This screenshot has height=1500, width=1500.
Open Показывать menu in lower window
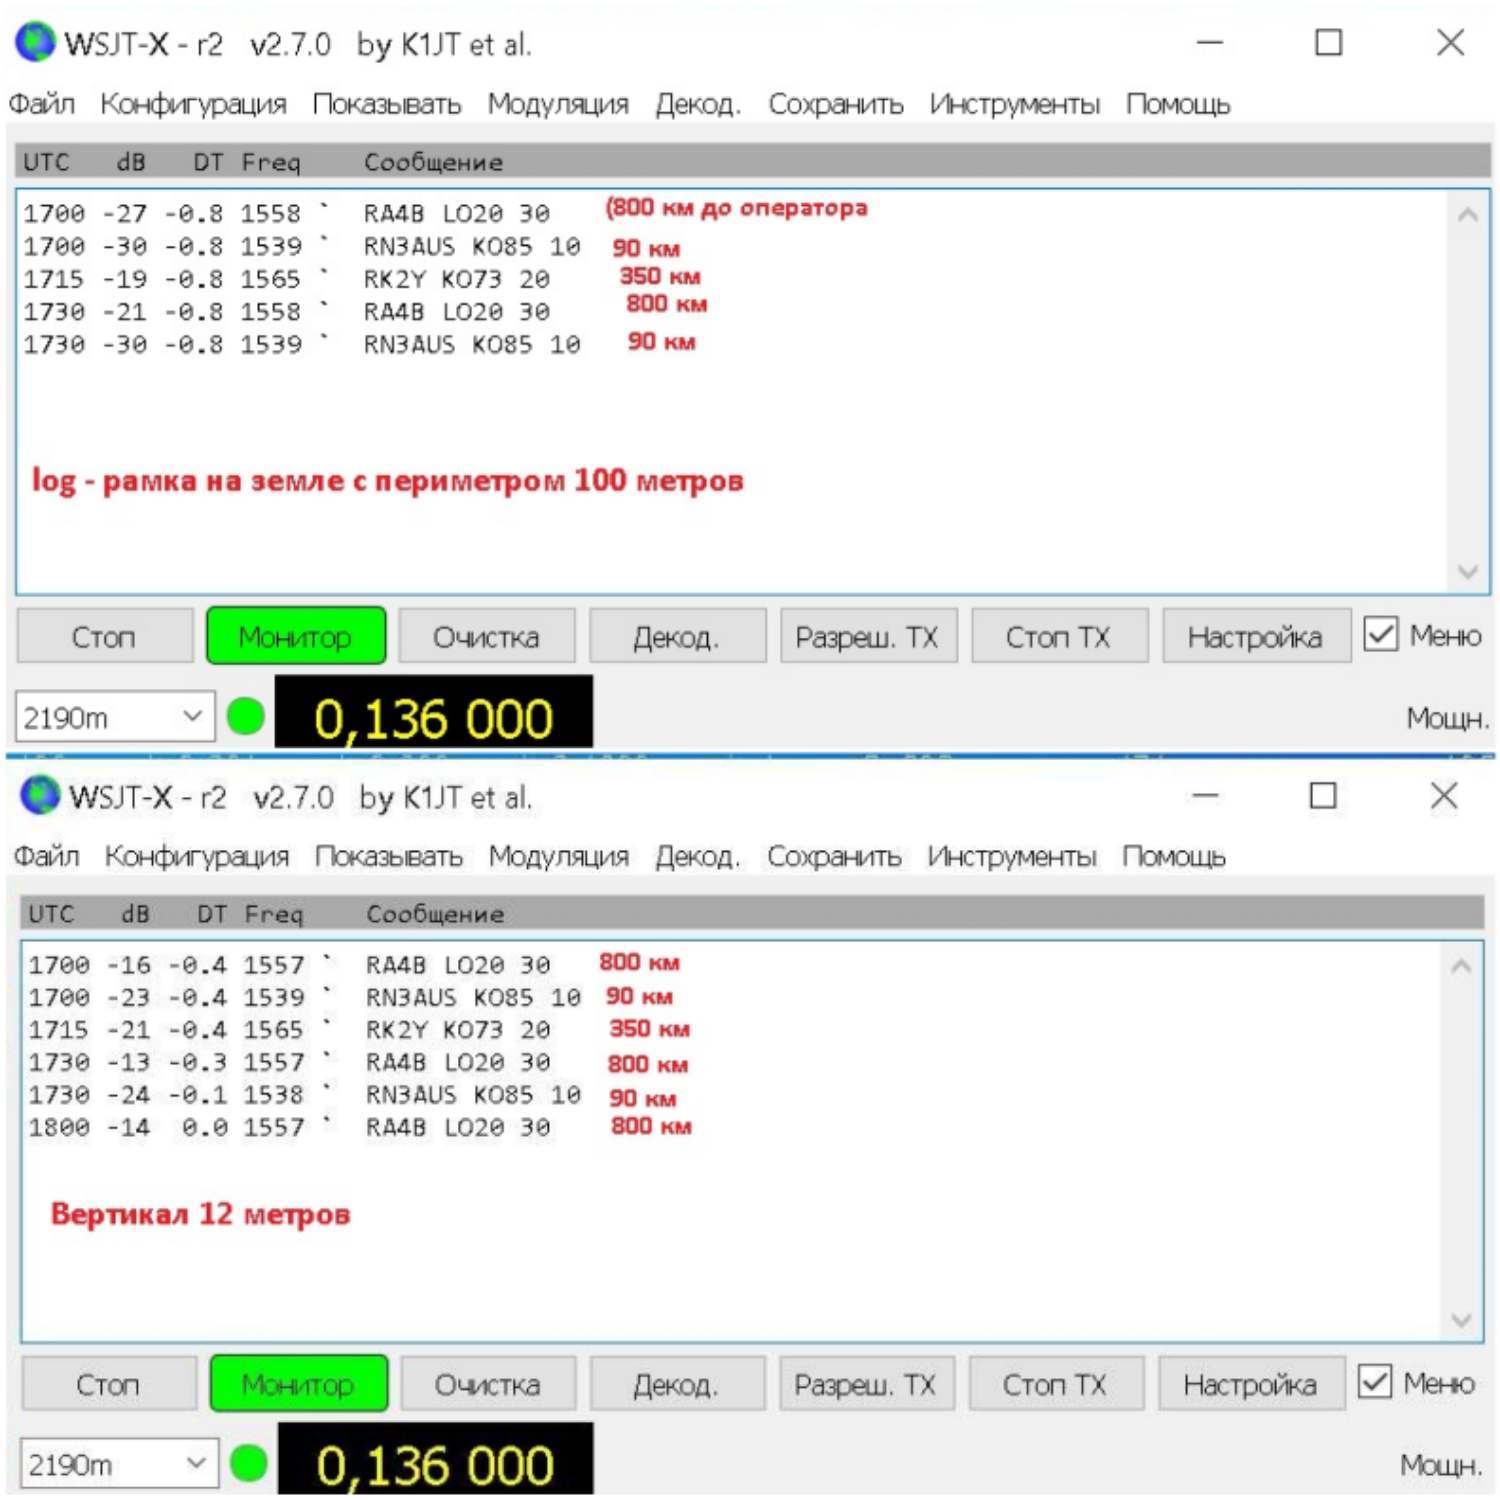[388, 856]
